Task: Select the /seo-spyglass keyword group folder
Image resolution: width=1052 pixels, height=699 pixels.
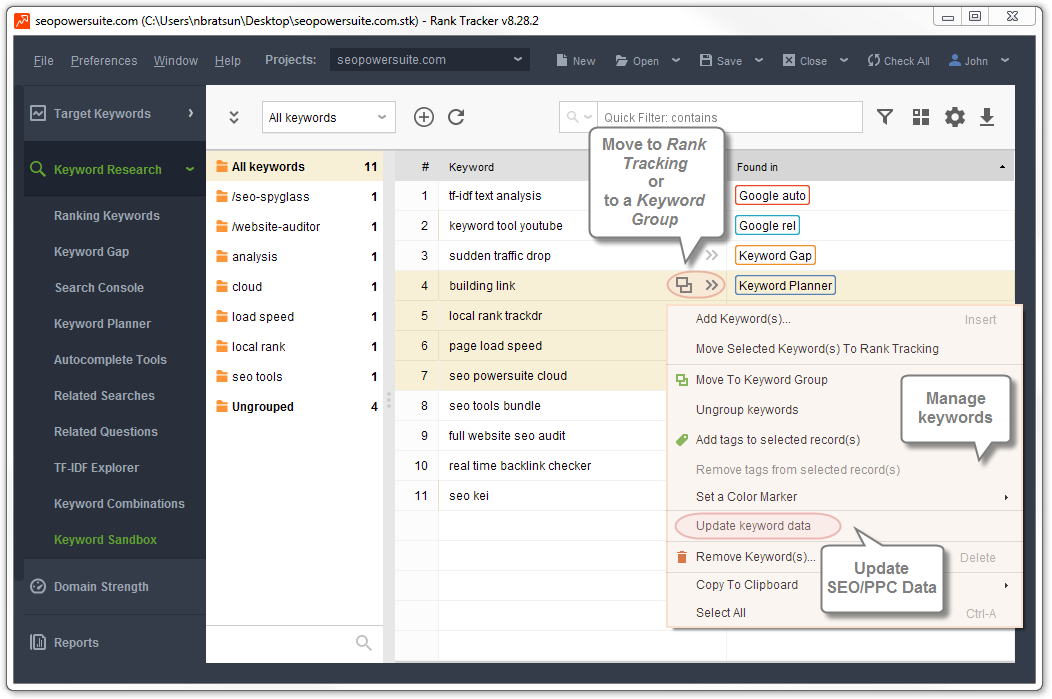Action: (x=296, y=197)
